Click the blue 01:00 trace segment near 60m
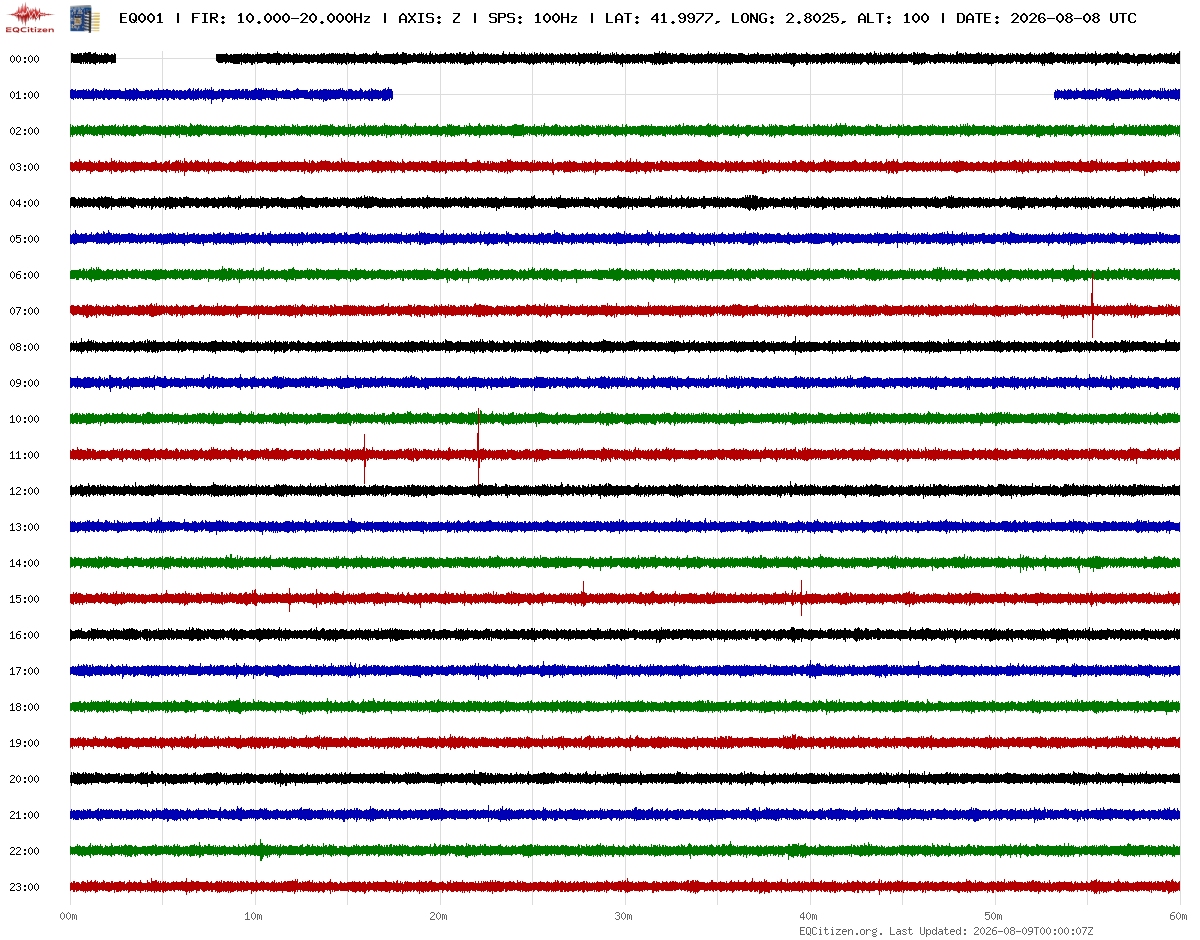Image resolution: width=1200 pixels, height=940 pixels. point(1117,95)
